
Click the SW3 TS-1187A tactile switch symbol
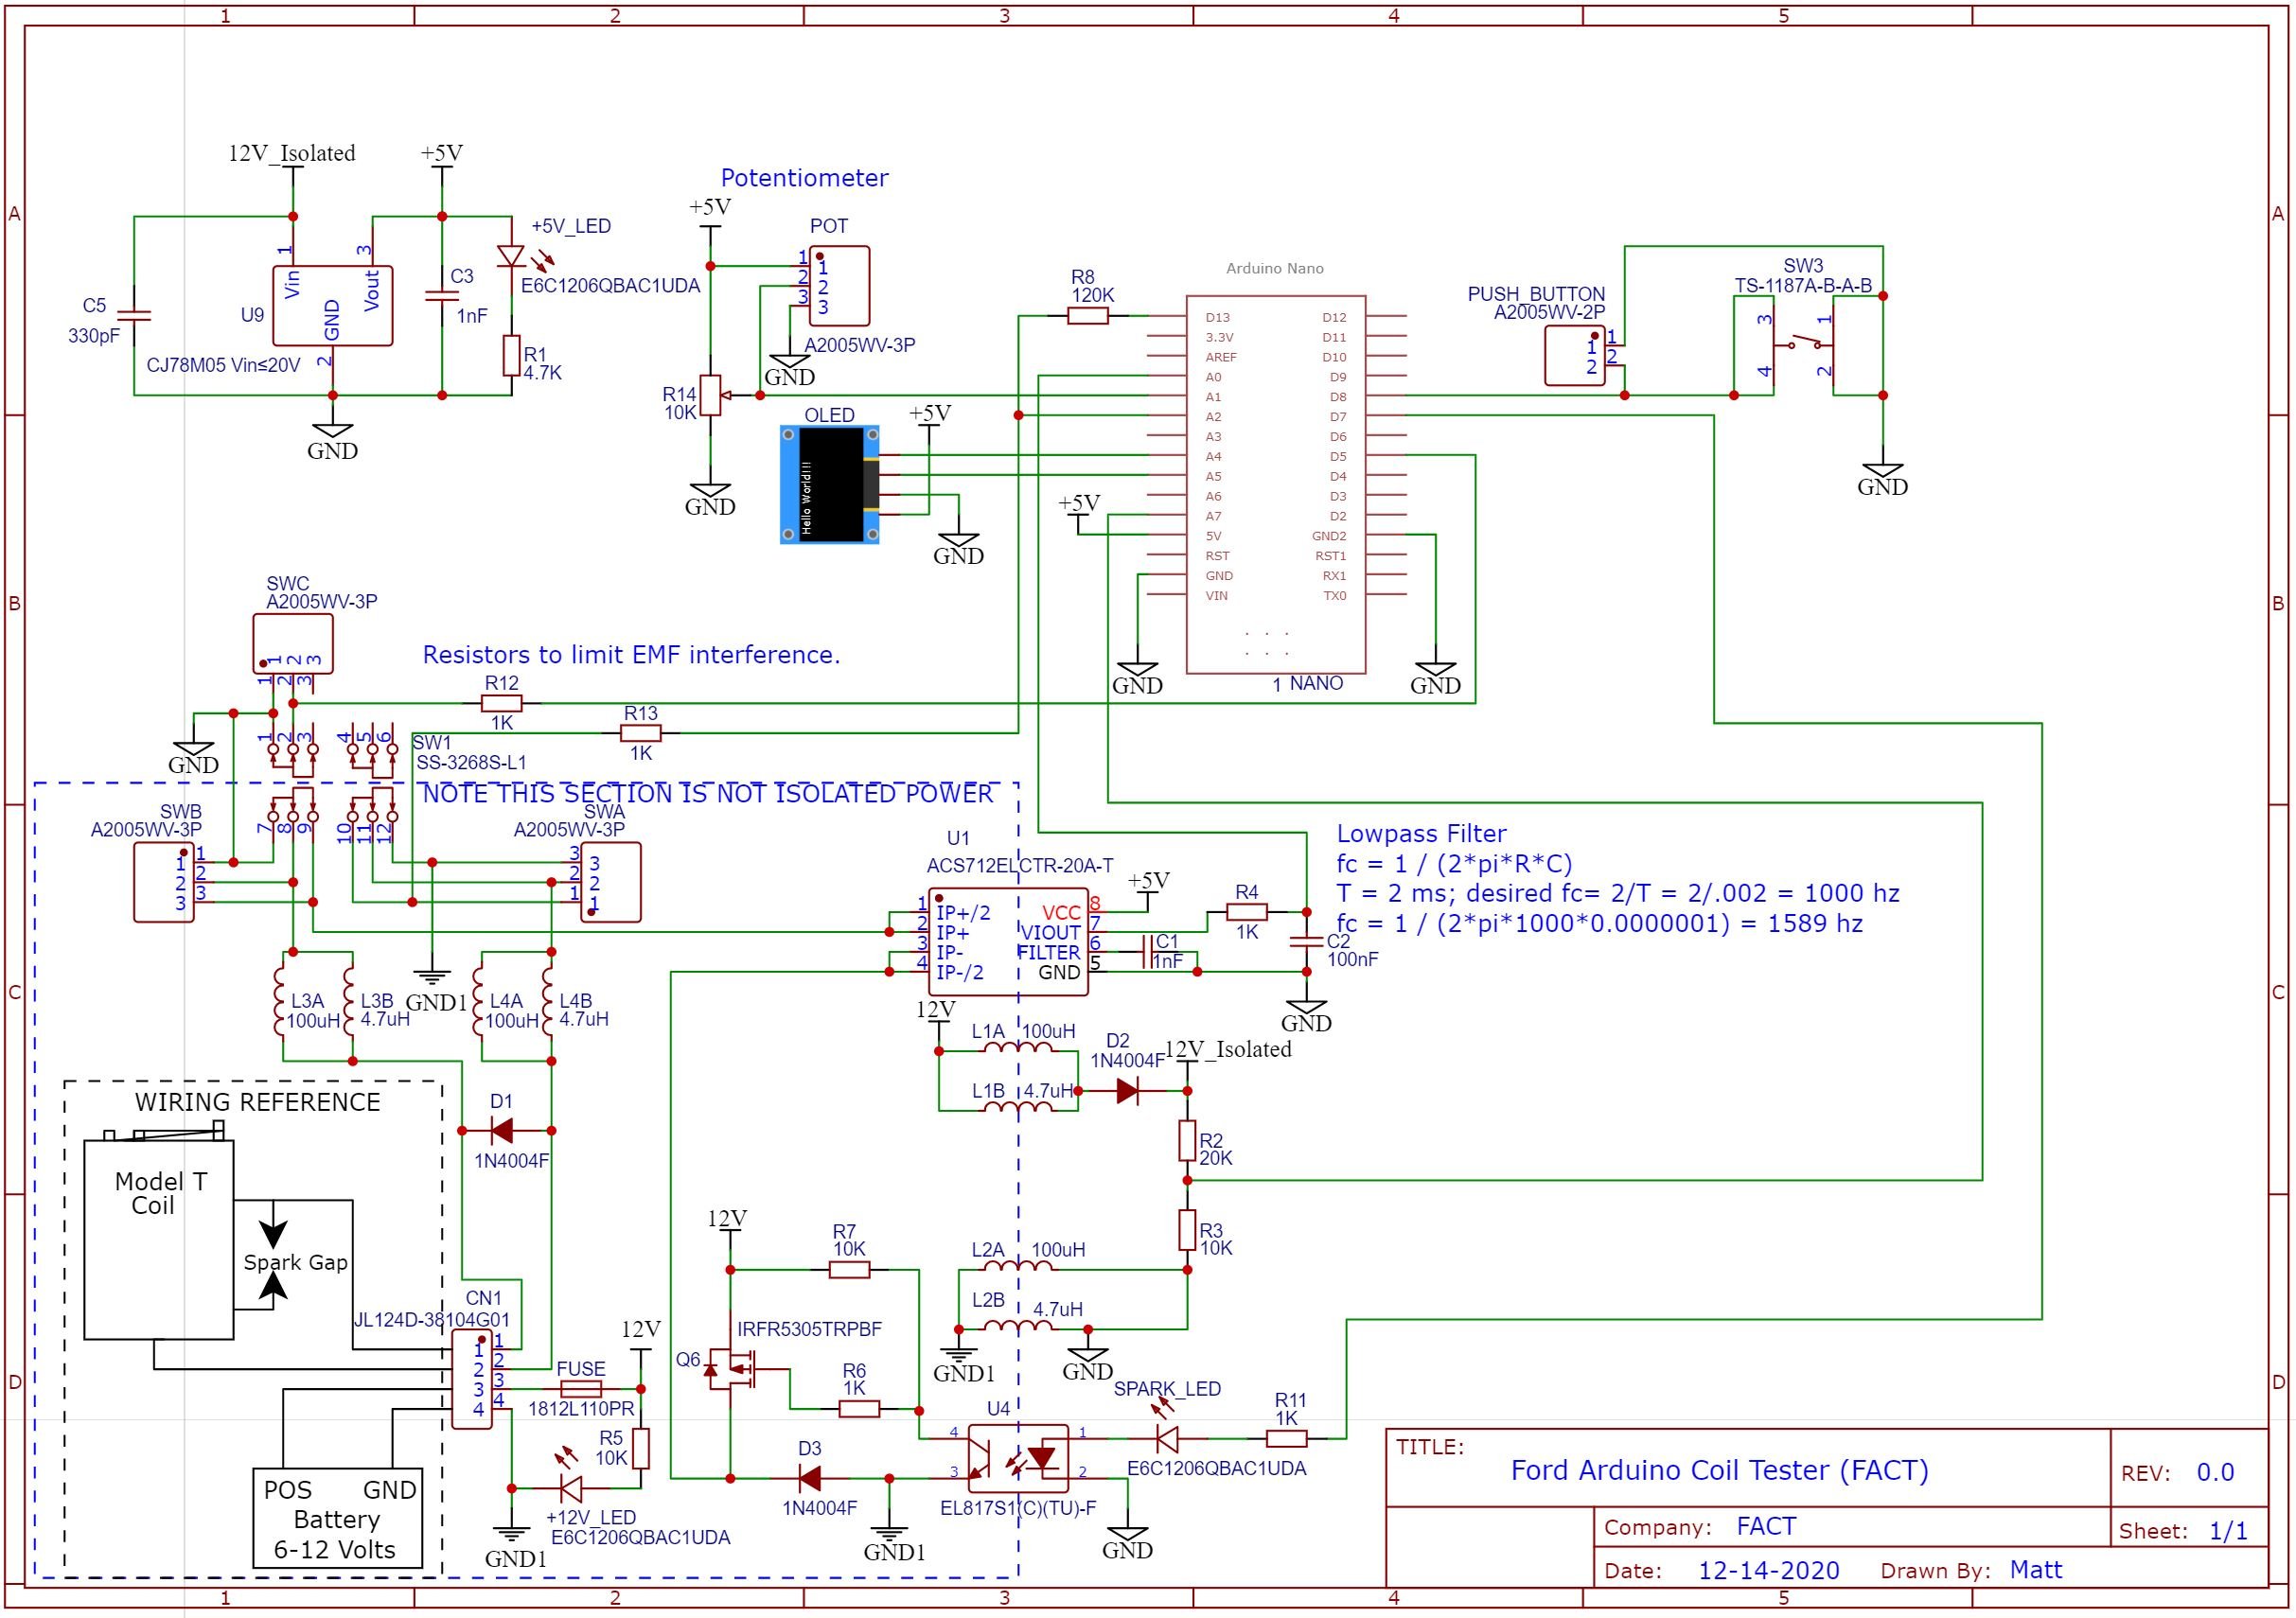click(x=1803, y=345)
